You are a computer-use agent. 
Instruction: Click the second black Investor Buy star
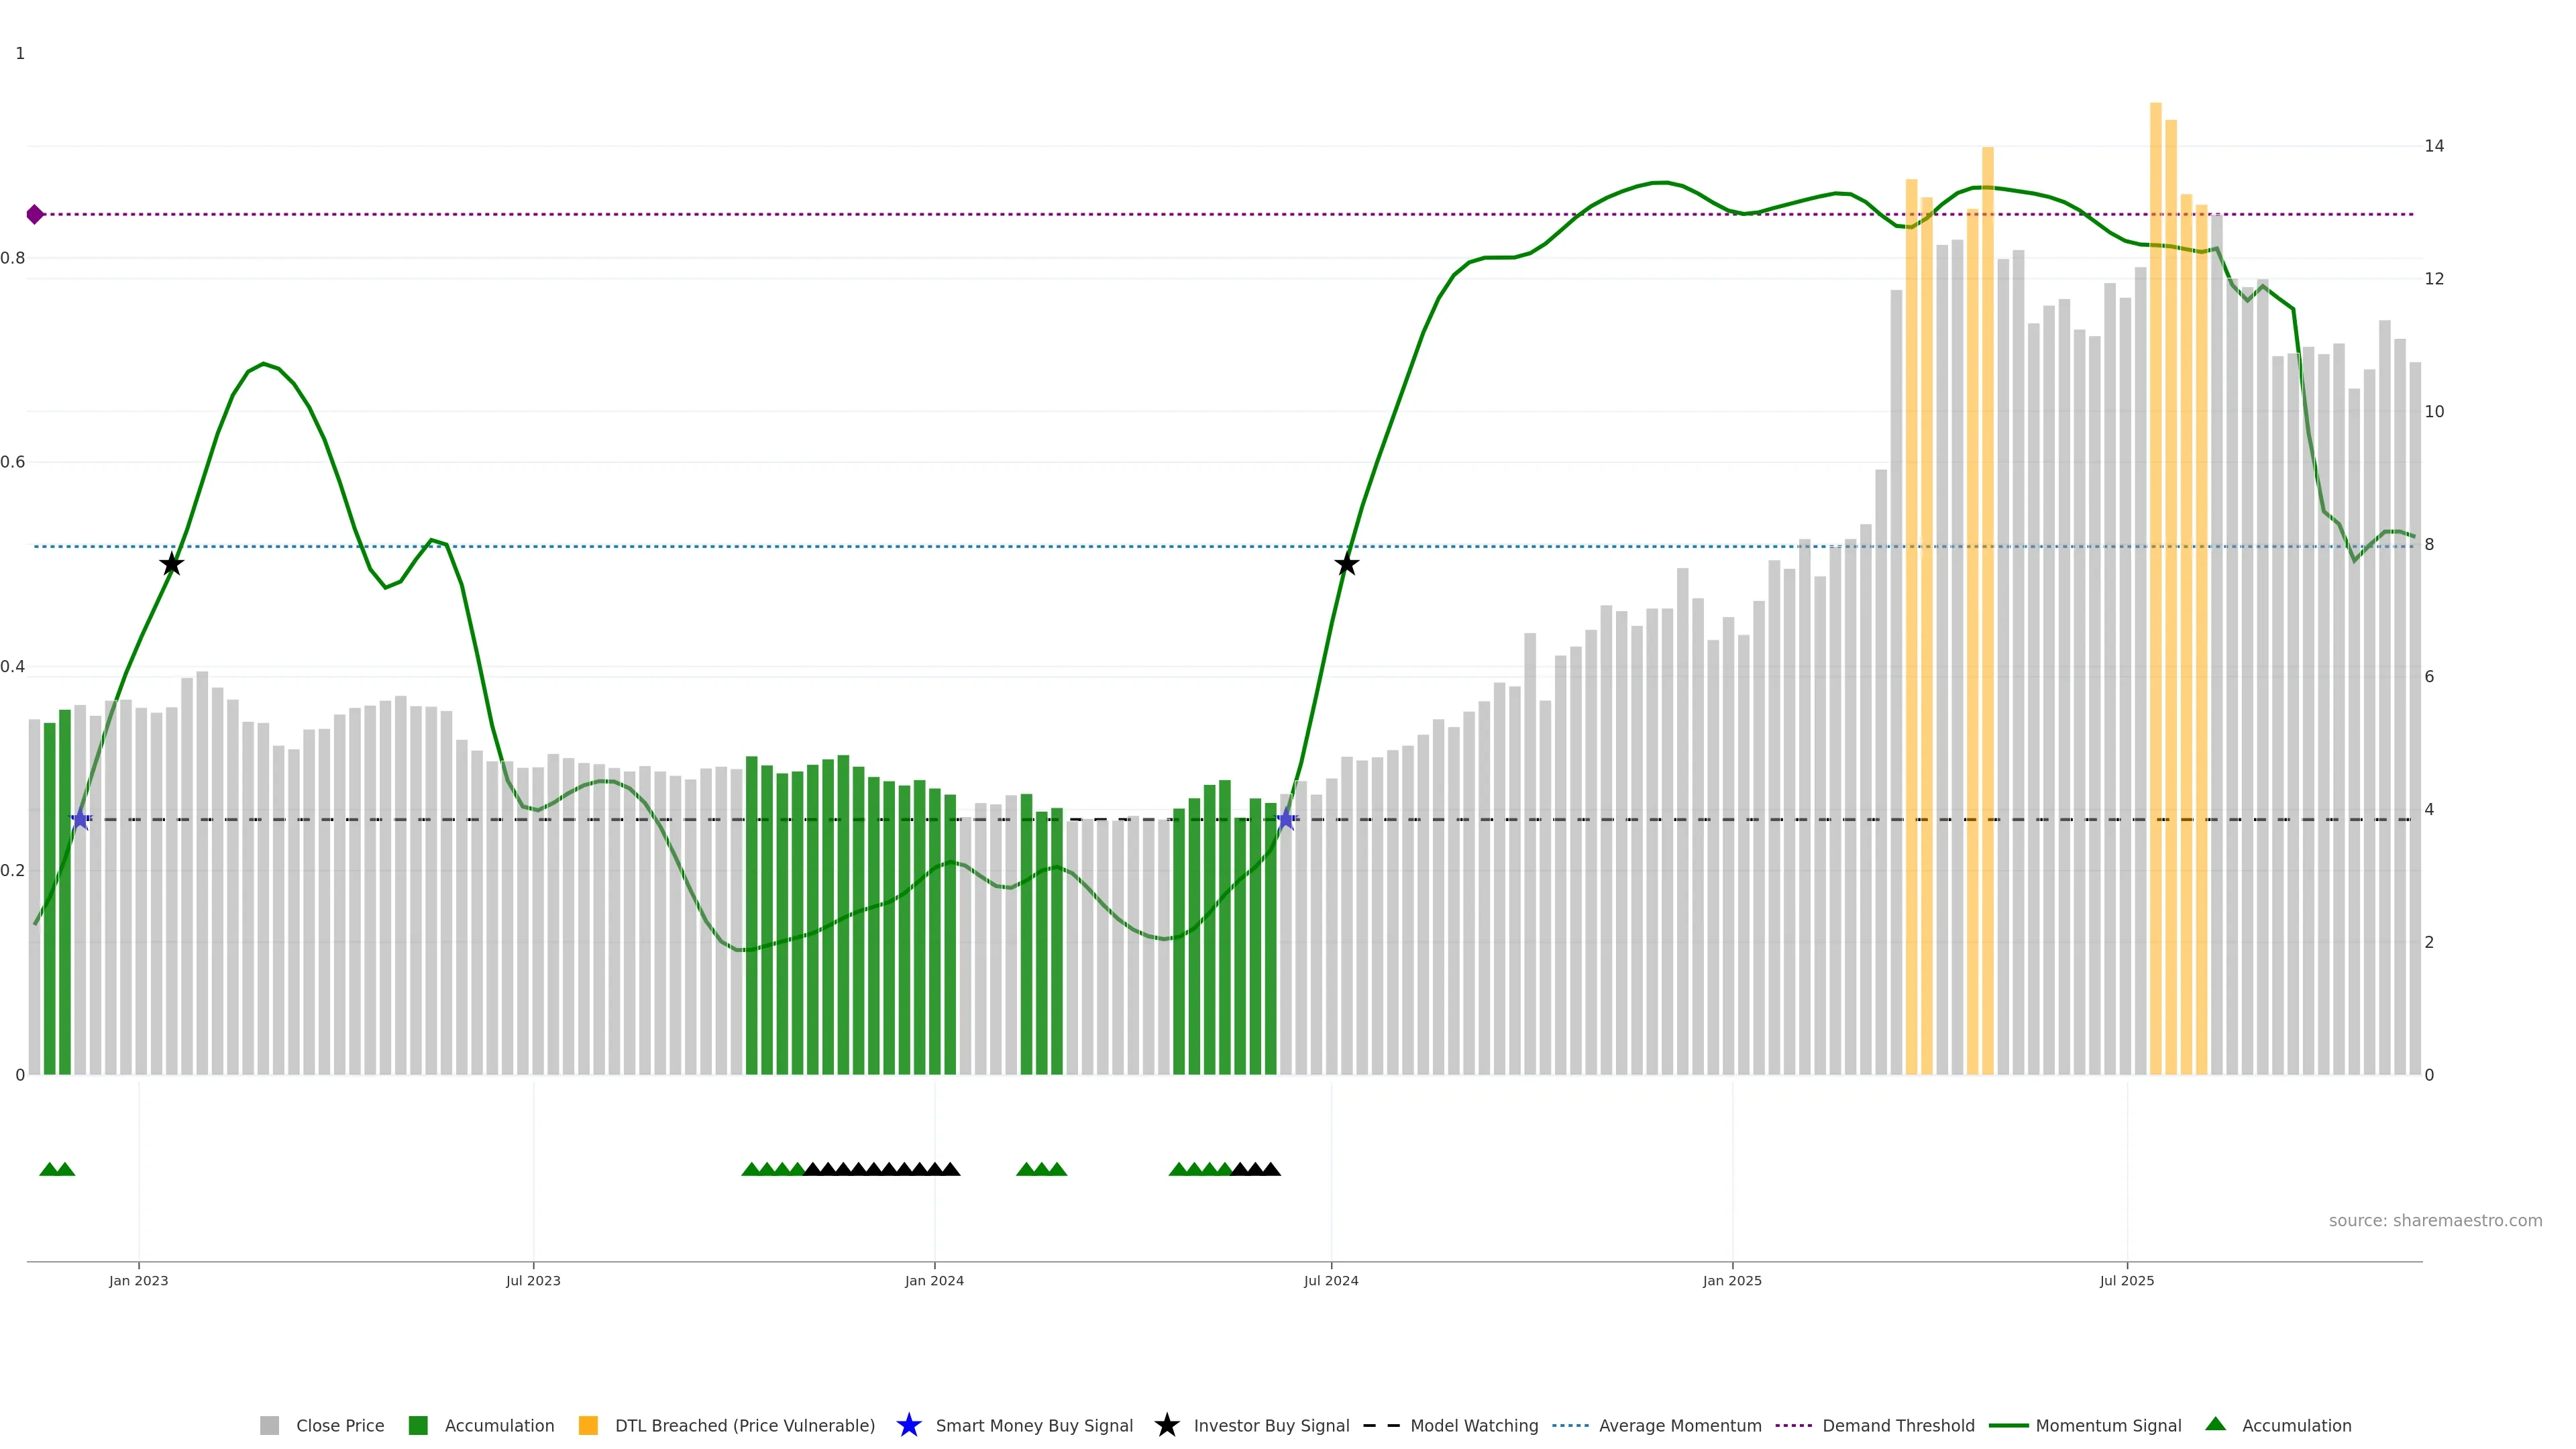(1346, 564)
